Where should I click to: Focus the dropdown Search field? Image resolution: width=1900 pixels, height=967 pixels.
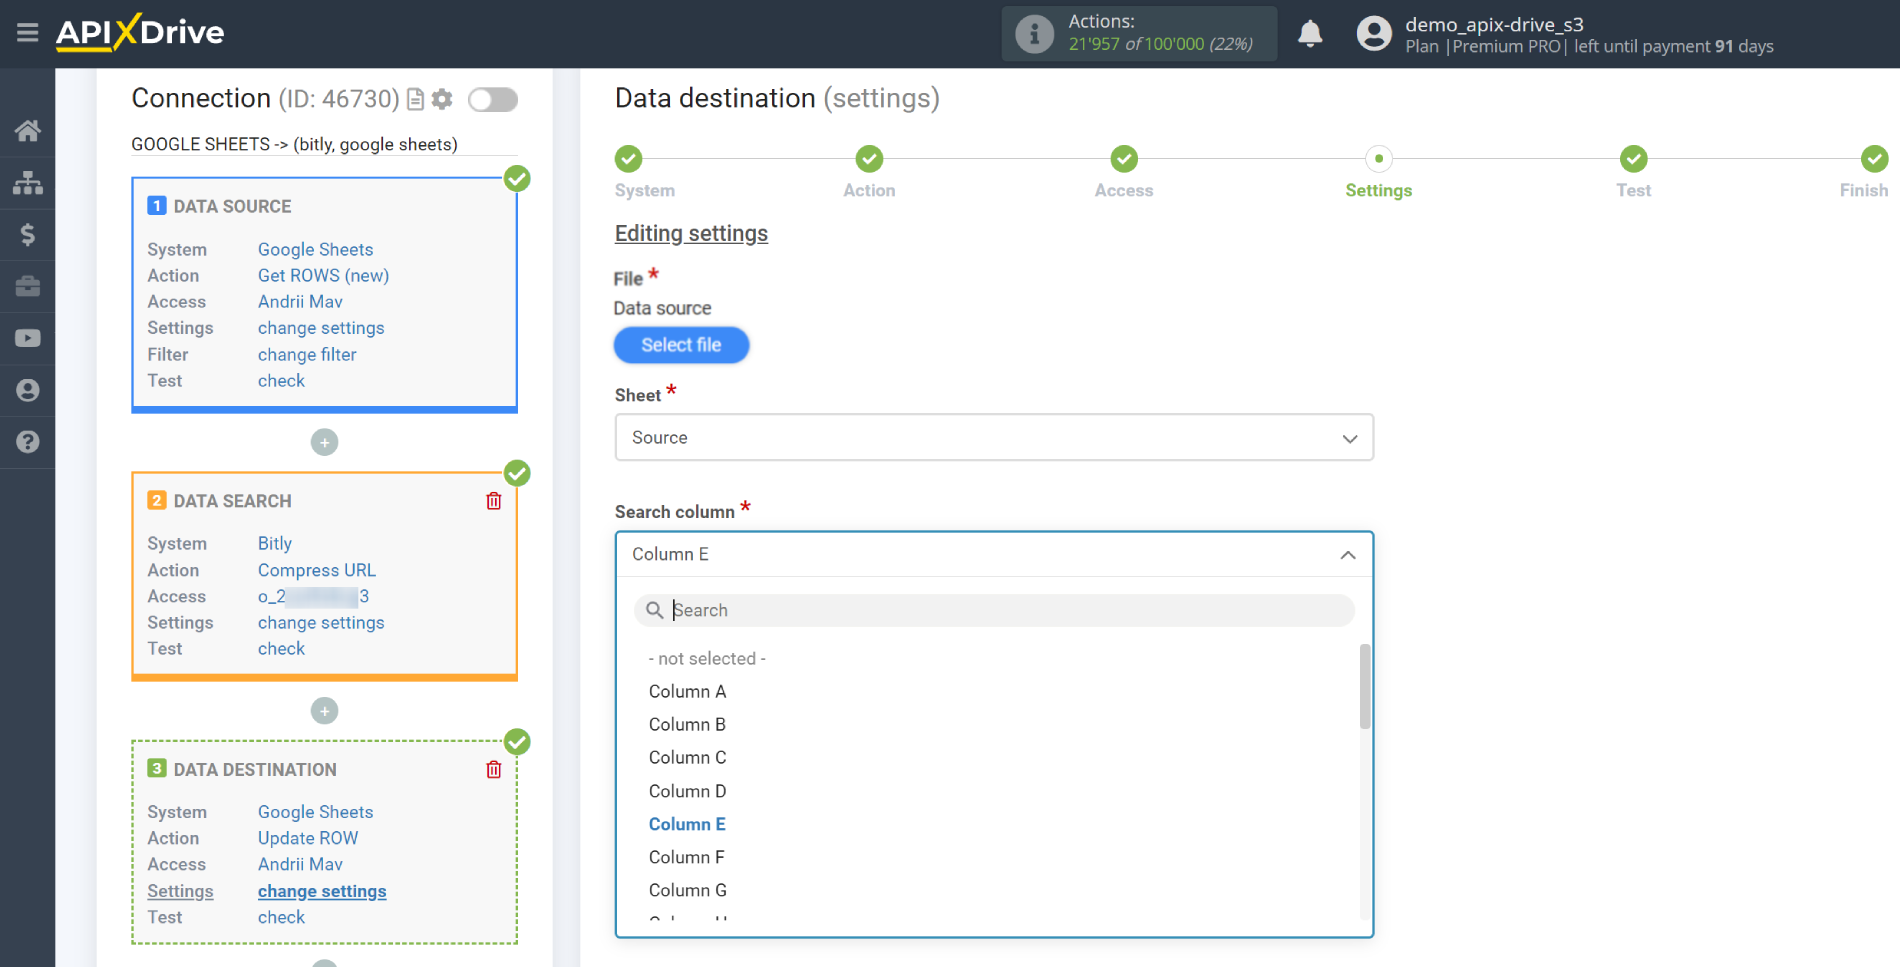pyautogui.click(x=994, y=611)
